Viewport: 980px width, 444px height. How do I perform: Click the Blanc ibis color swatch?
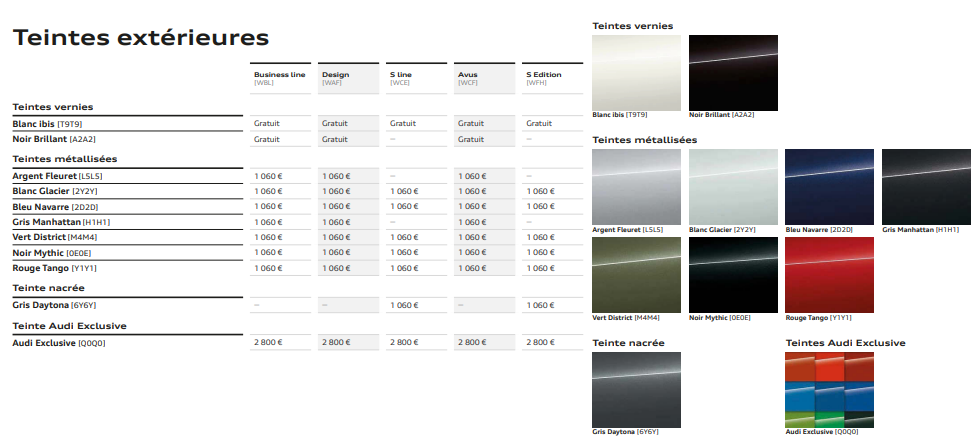(636, 72)
